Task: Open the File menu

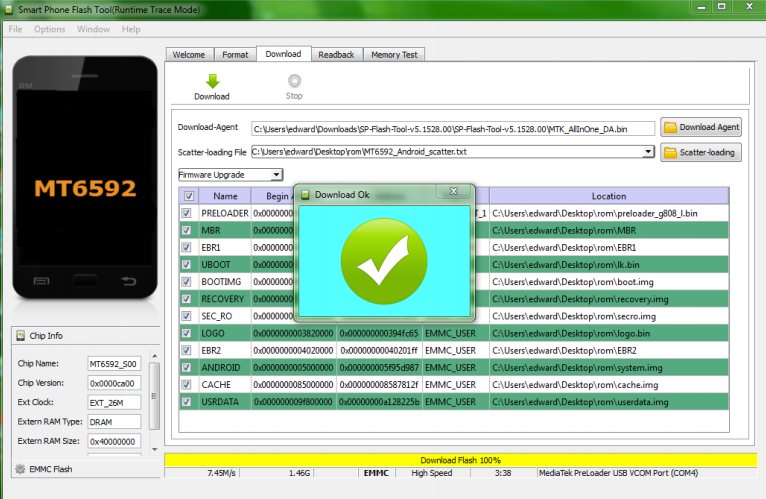Action: pyautogui.click(x=15, y=29)
